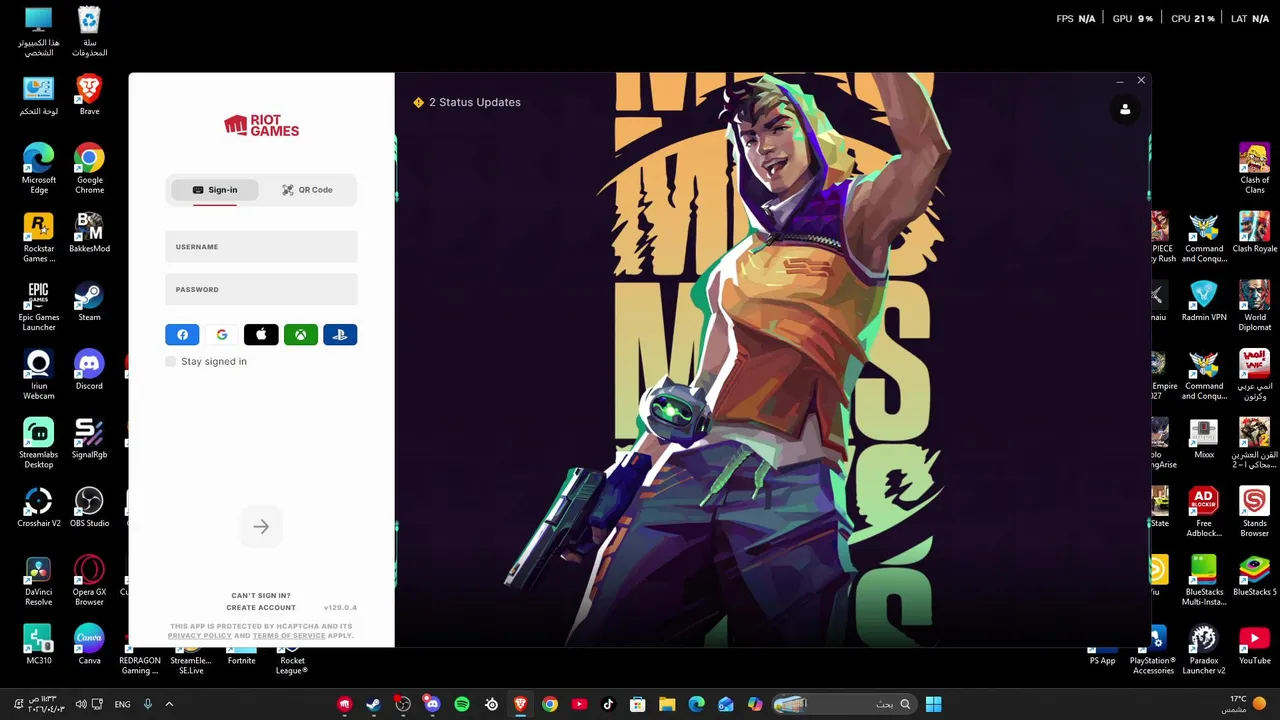Select the PlayStation Accessories icon
This screenshot has height=720, width=1280.
[x=1153, y=650]
